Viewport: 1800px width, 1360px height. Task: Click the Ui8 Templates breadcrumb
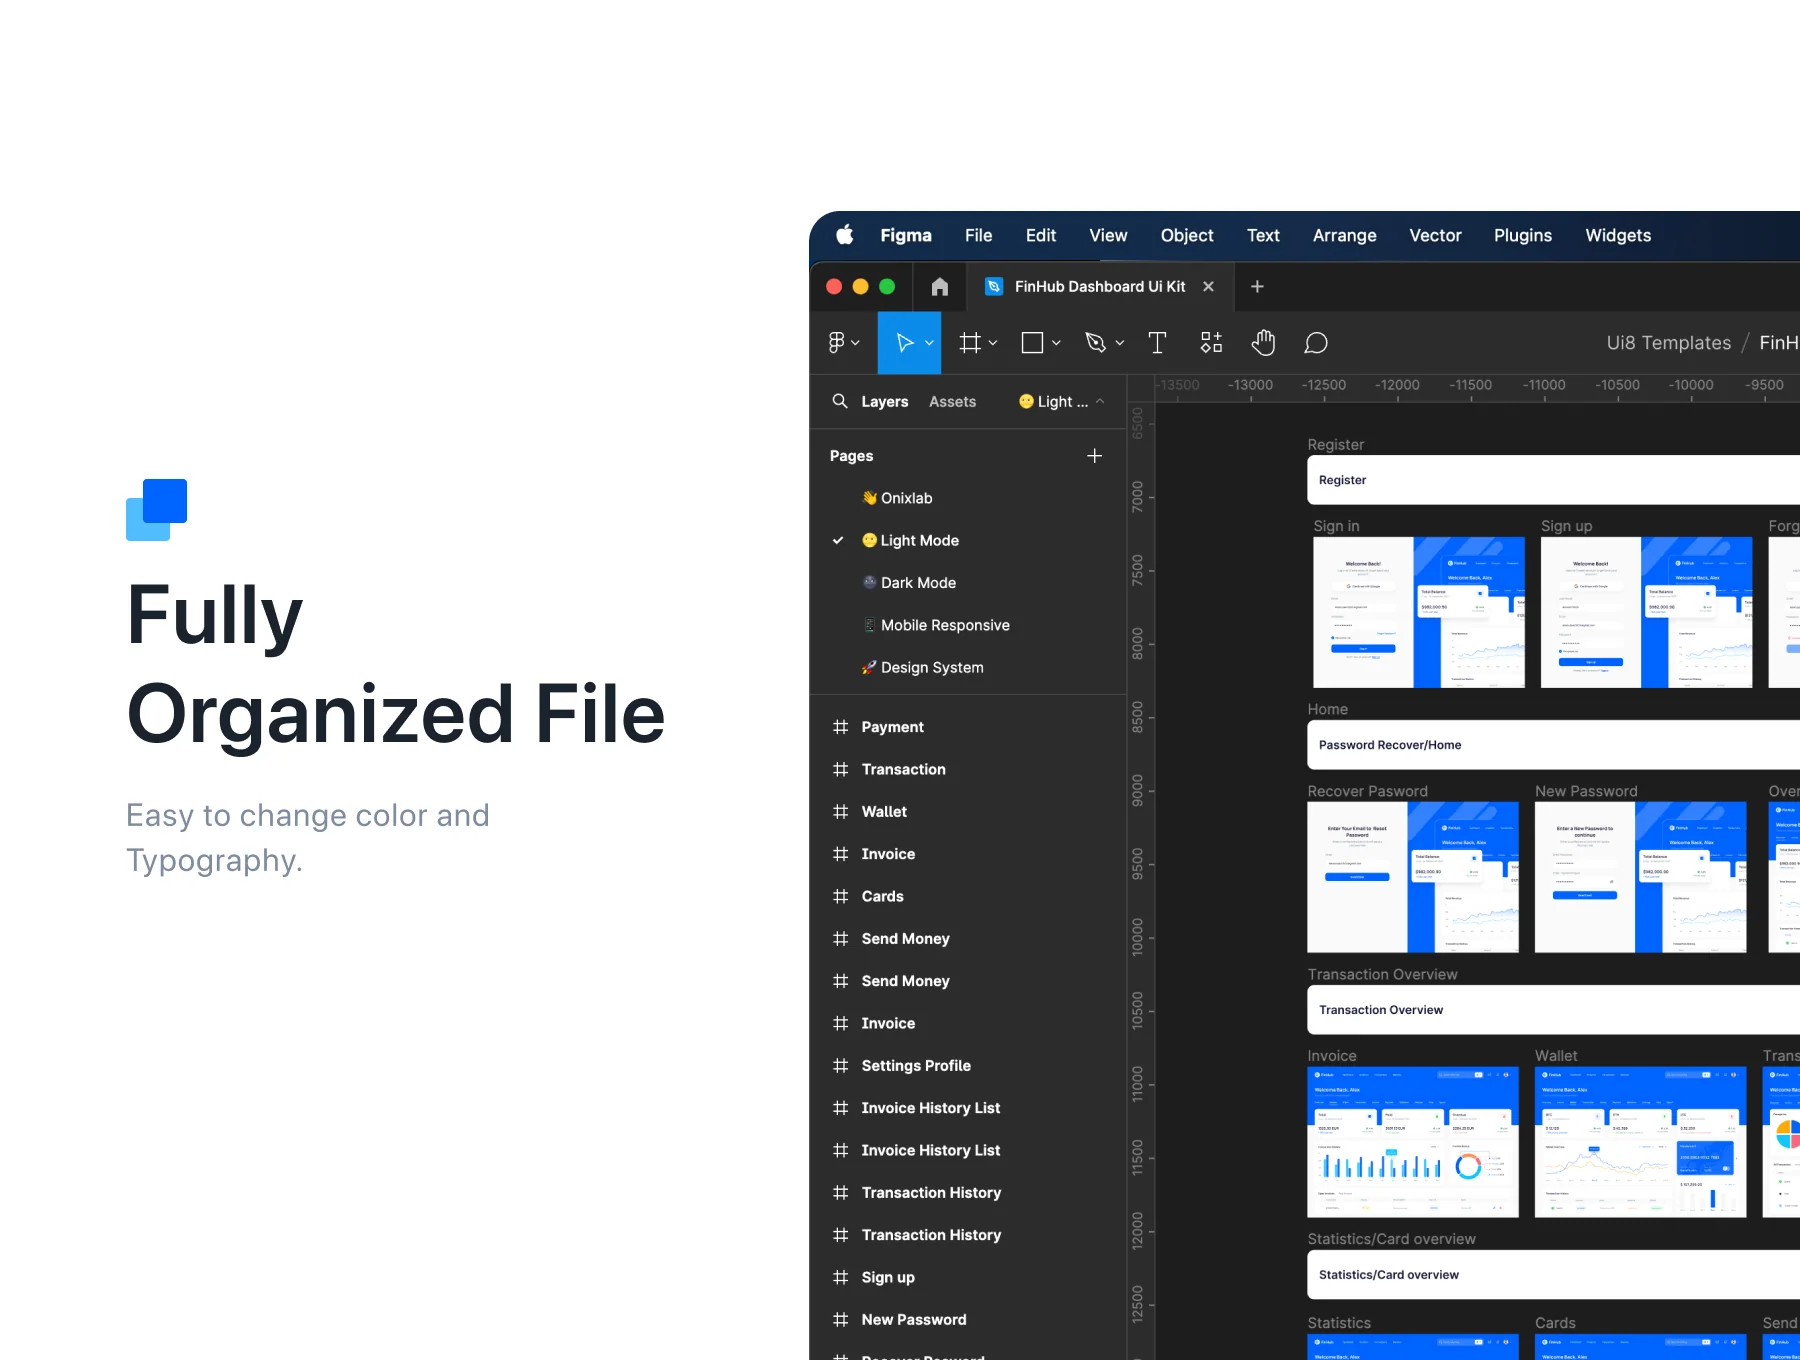coord(1668,343)
